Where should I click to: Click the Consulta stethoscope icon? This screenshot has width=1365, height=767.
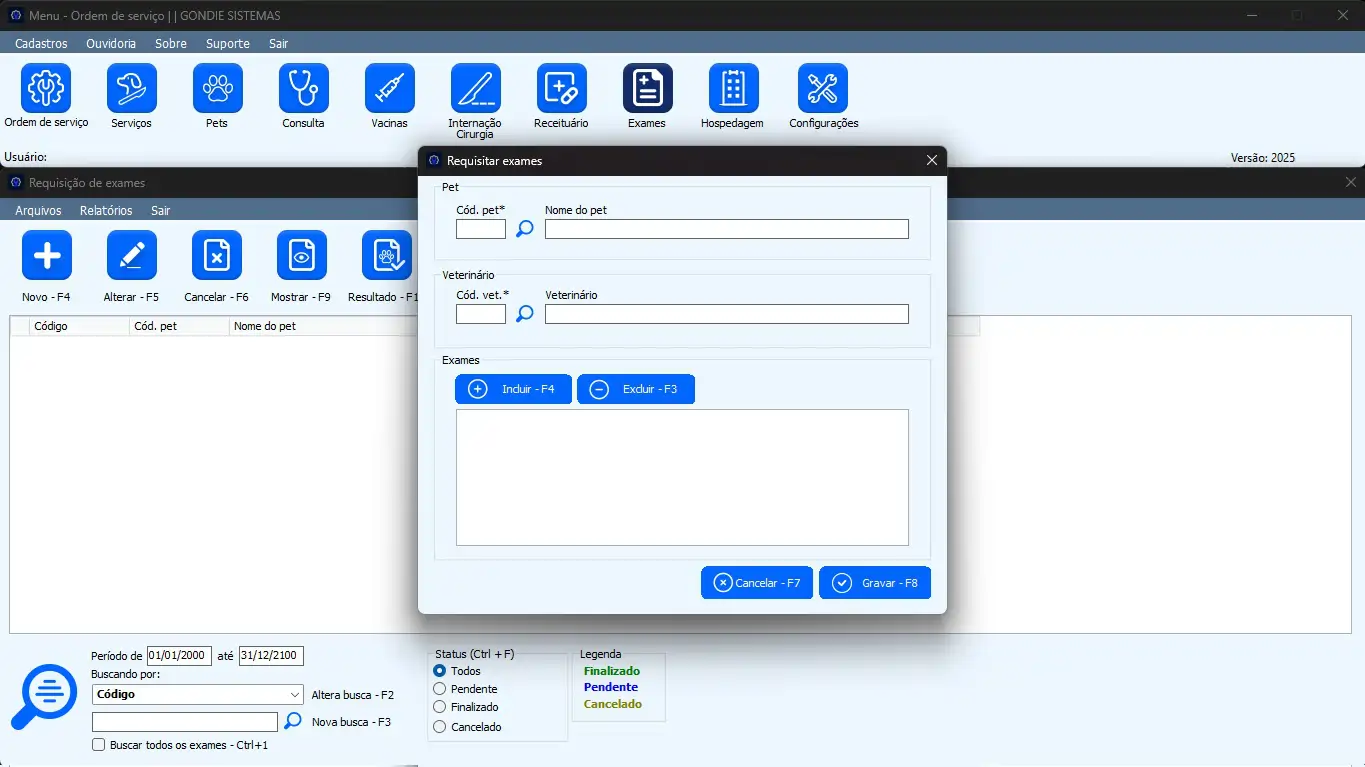303,89
